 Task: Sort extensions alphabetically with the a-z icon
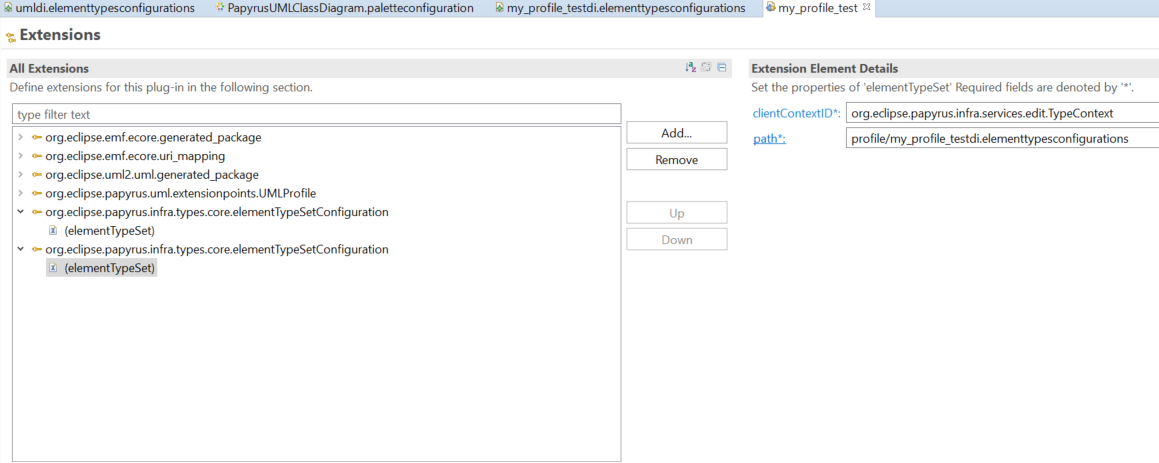point(690,67)
